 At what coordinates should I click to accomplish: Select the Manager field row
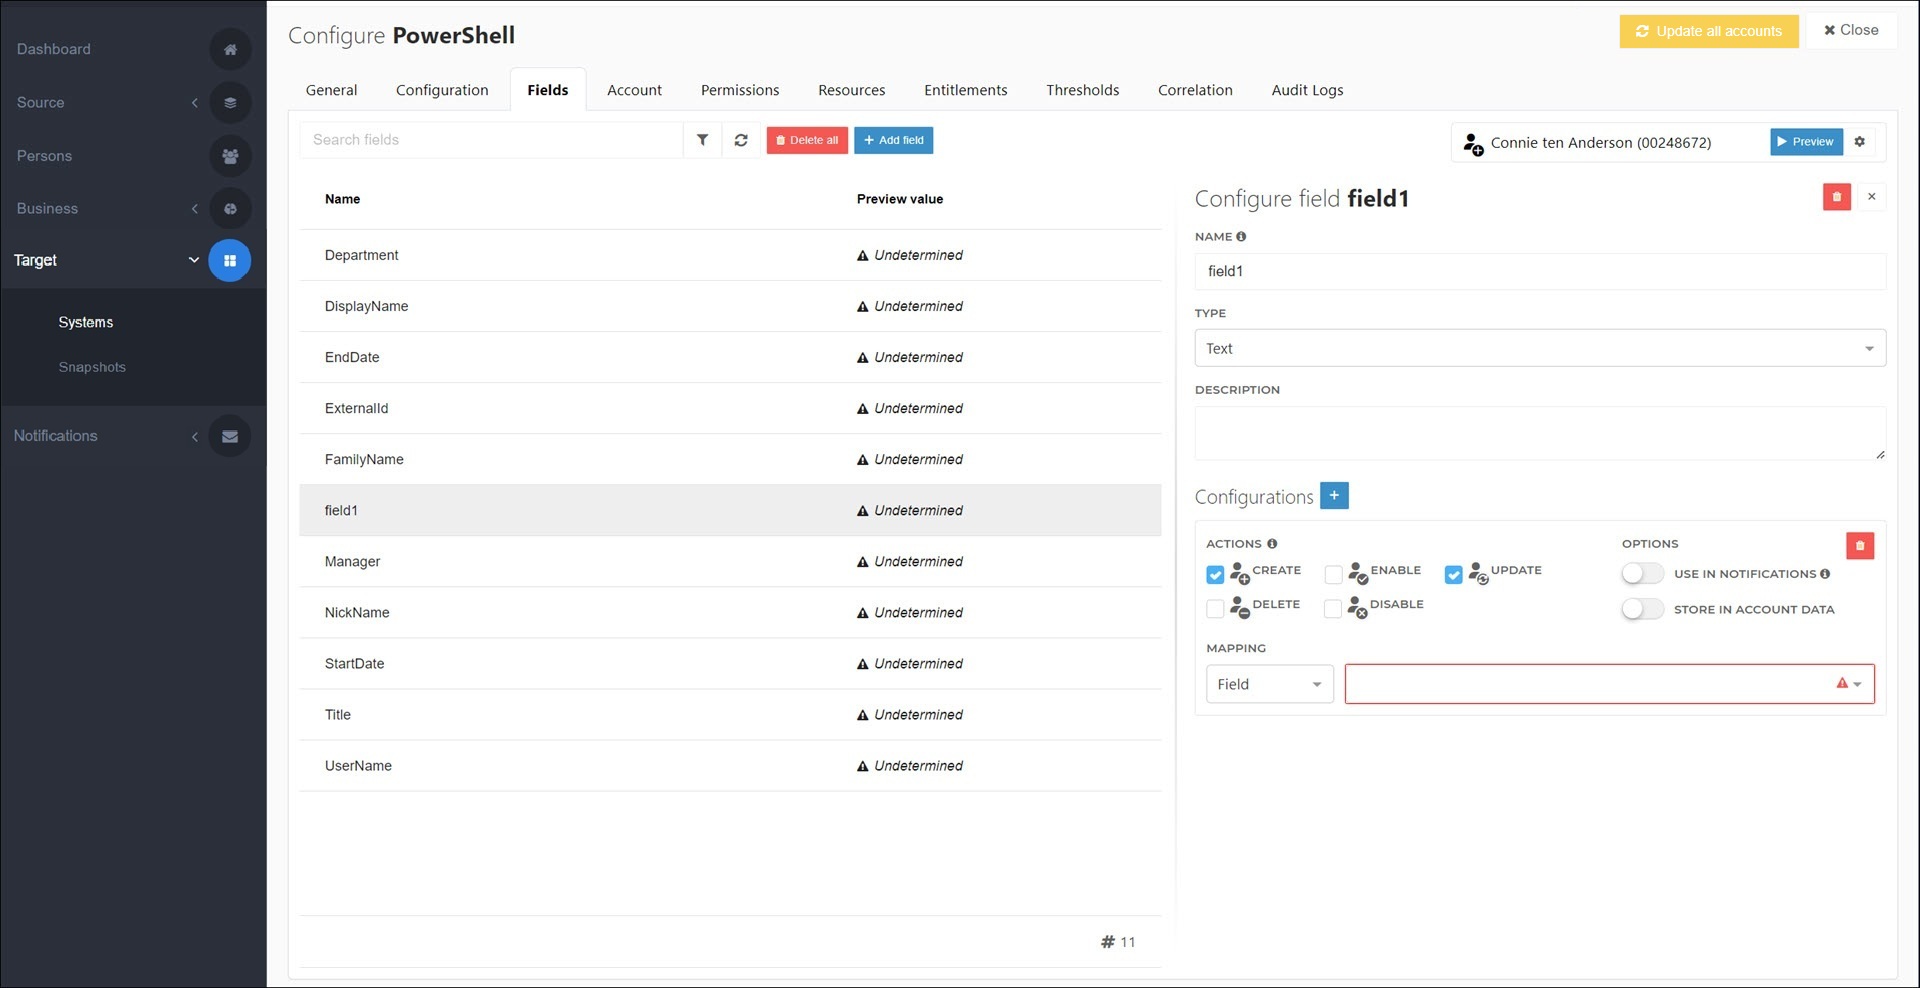pos(730,561)
